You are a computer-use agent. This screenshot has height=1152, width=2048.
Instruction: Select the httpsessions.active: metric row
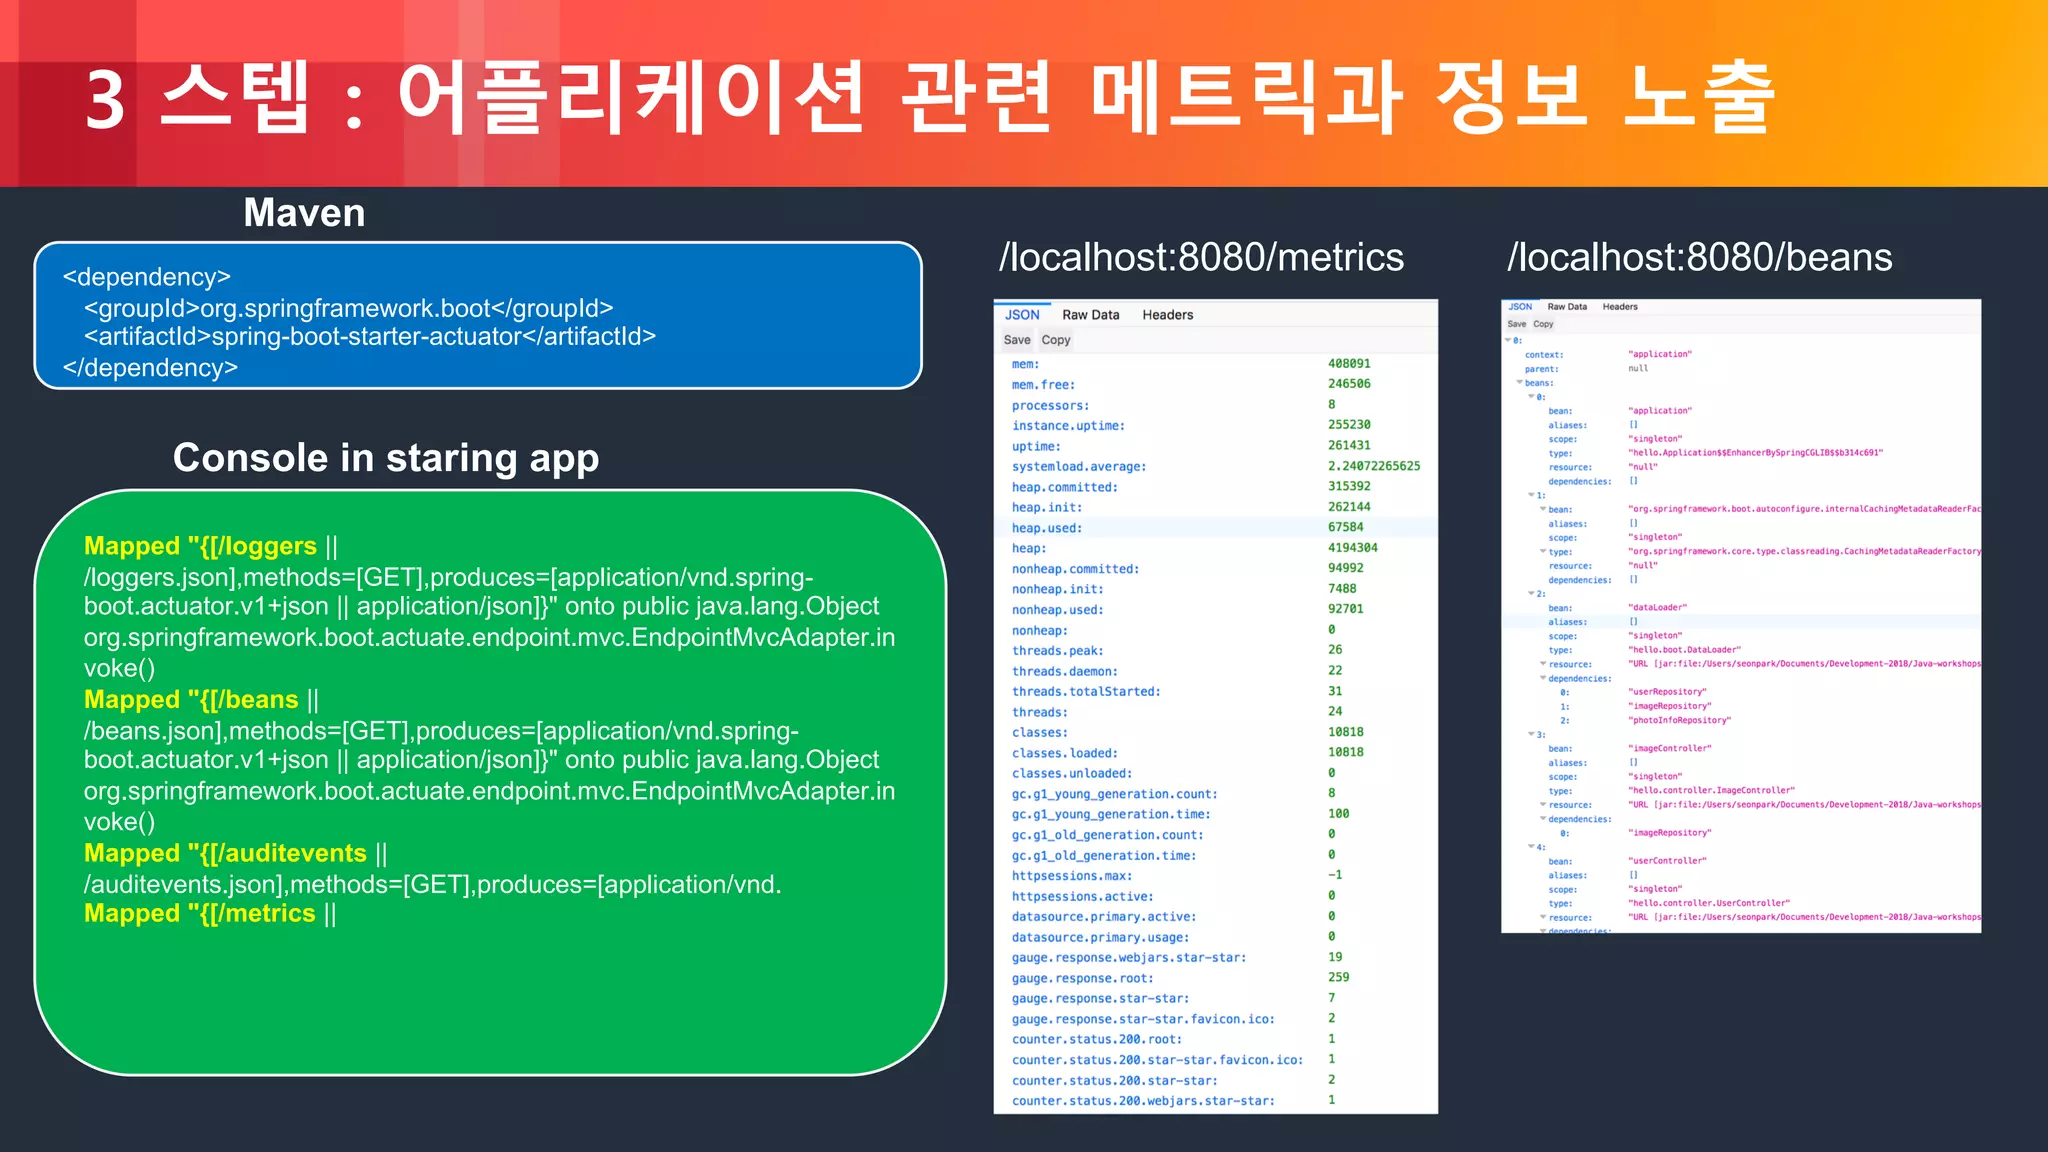point(1215,896)
